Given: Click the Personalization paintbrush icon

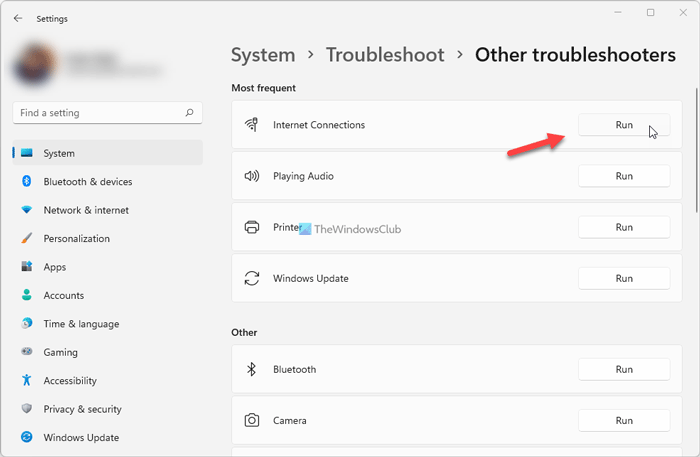Looking at the screenshot, I should 26,239.
